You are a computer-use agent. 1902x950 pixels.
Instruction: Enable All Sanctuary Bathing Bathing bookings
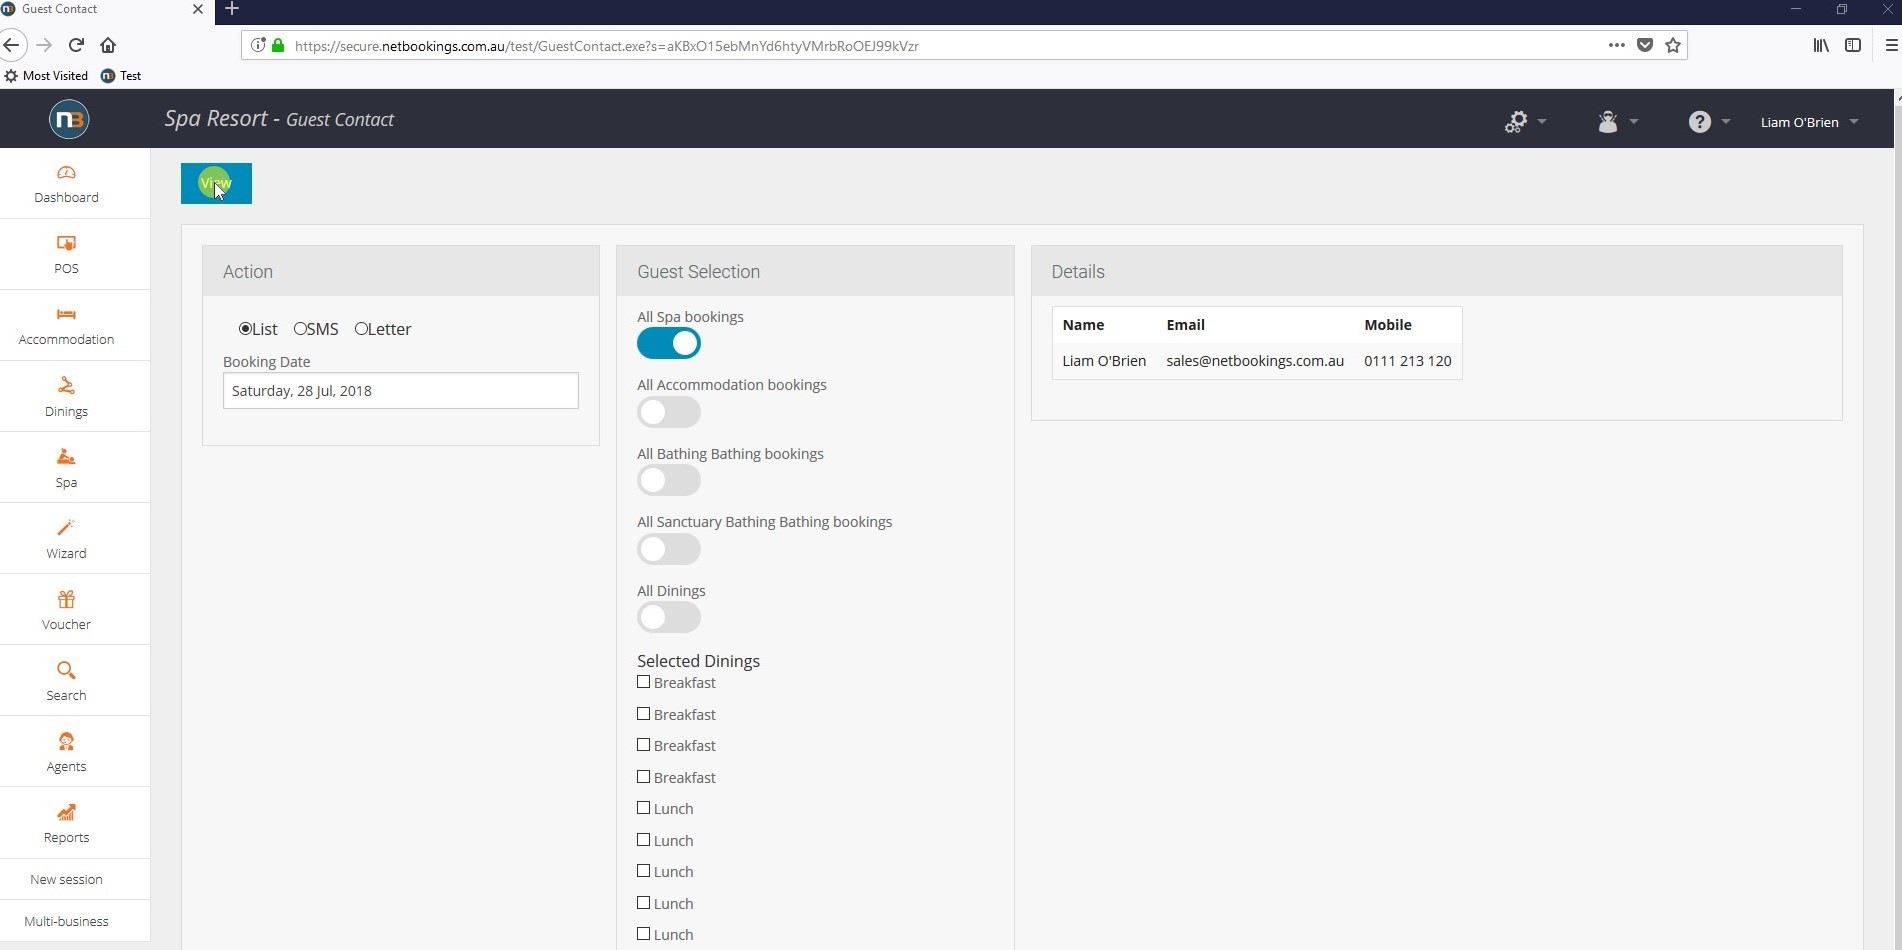click(669, 549)
